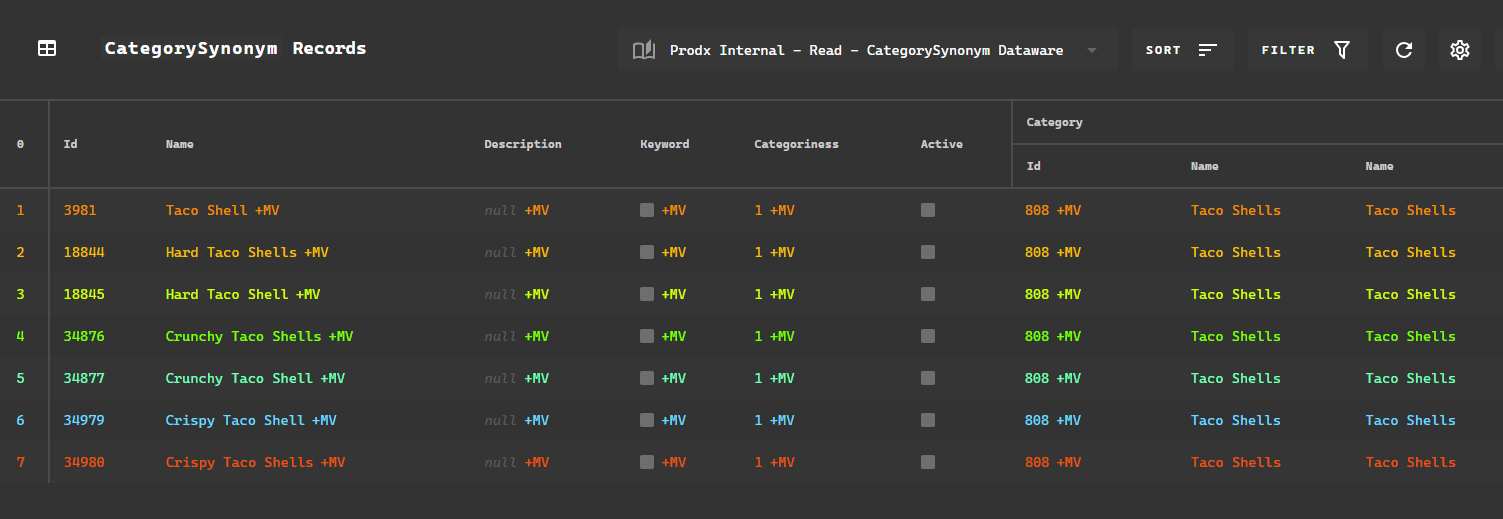This screenshot has width=1503, height=519.
Task: Toggle Keyword checkbox for Hard Taco Shells row
Action: click(647, 252)
